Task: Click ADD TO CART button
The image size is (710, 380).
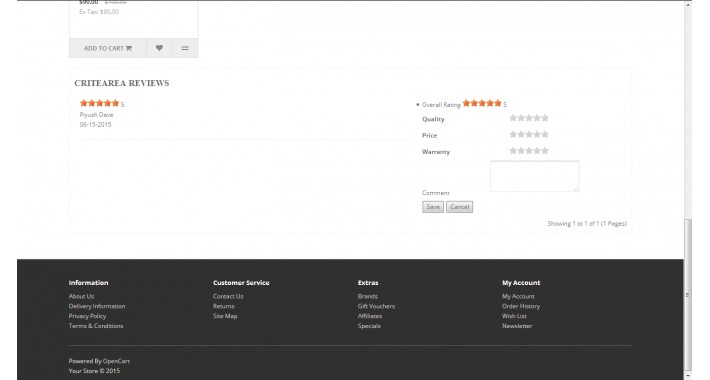Action: 107,48
